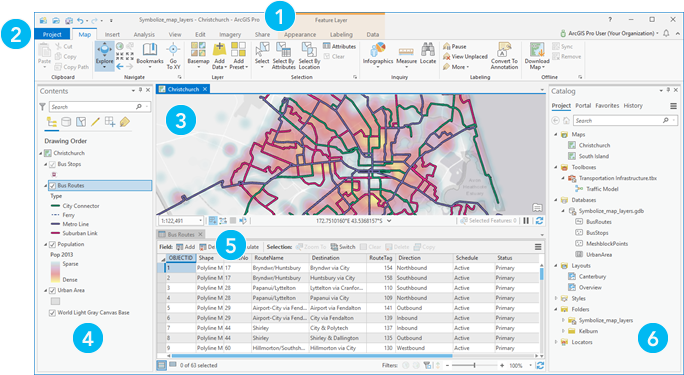Click Switch selection button in table
This screenshot has width=684, height=375.
pos(343,247)
